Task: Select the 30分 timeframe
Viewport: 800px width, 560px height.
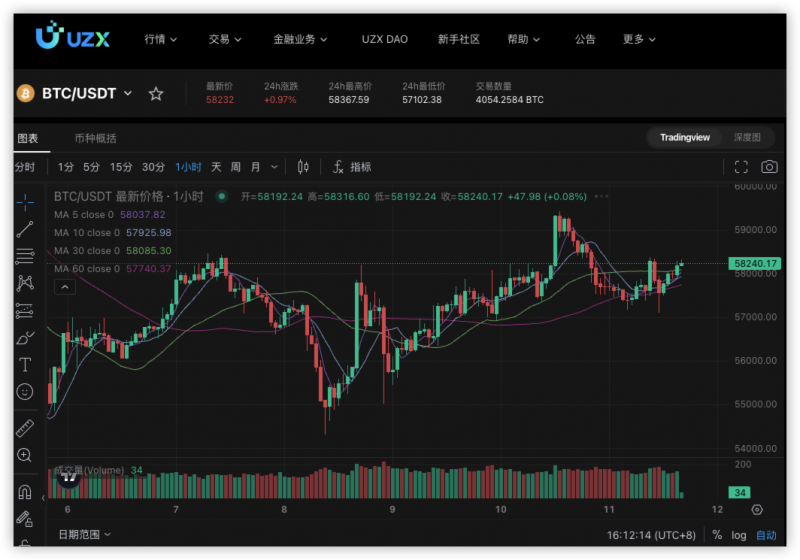Action: (153, 167)
